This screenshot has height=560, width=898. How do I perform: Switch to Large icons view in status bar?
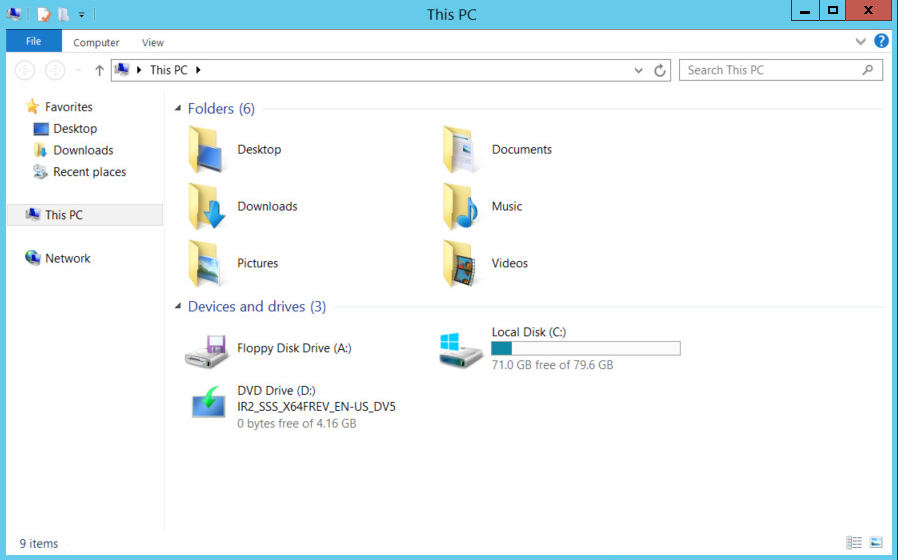[876, 543]
